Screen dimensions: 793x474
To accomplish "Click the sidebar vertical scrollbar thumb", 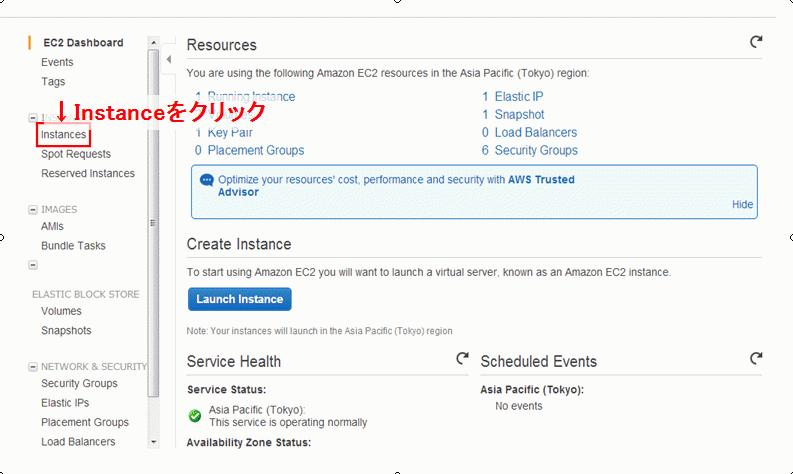I will (x=153, y=223).
